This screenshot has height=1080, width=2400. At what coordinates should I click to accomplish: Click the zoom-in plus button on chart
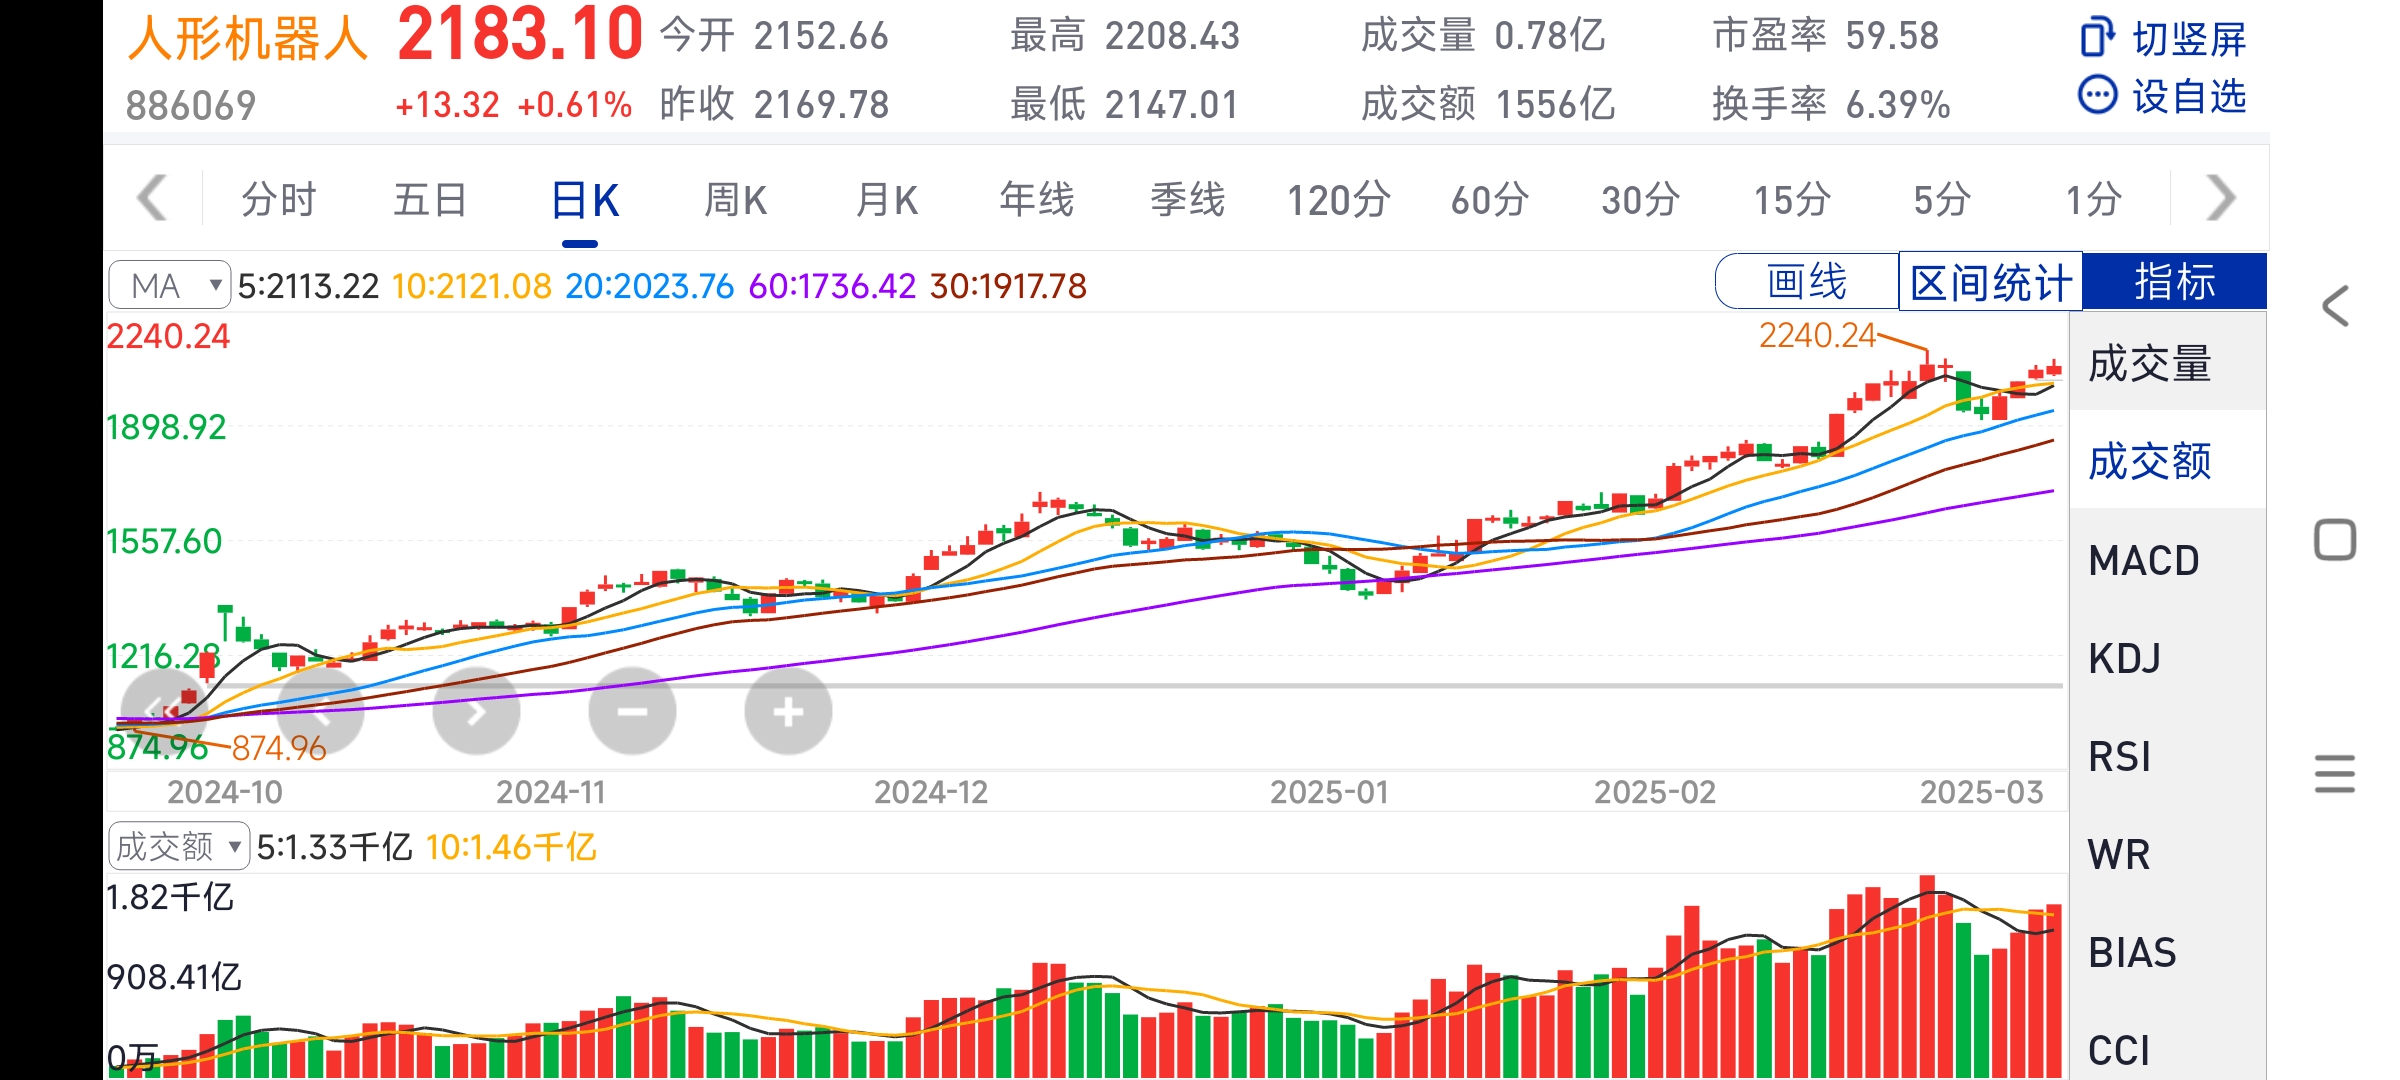coord(788,711)
